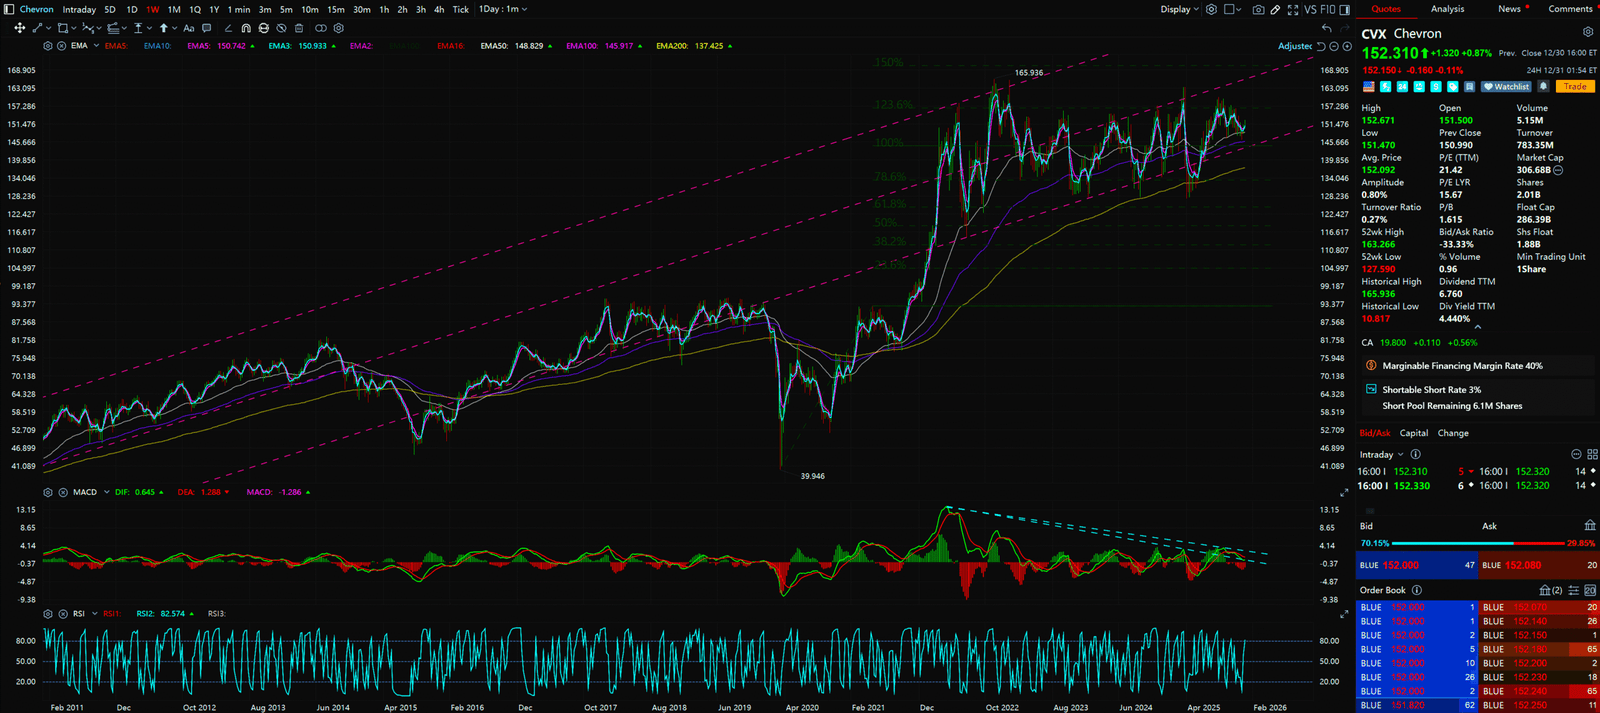Toggle the right quotes side panel
Screen dimensions: 1600x713
pyautogui.click(x=1345, y=10)
